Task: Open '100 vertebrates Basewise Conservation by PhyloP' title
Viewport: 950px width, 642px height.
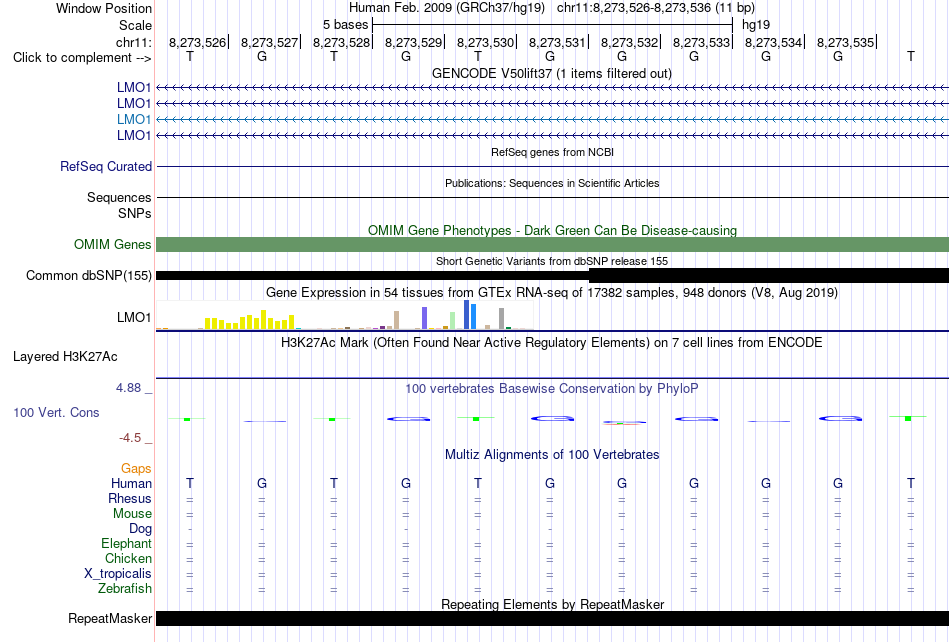Action: (552, 388)
